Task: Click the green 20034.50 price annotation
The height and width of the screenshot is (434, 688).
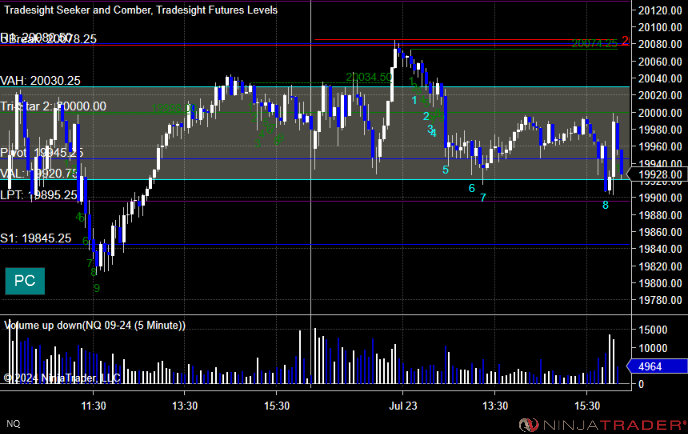Action: point(369,77)
